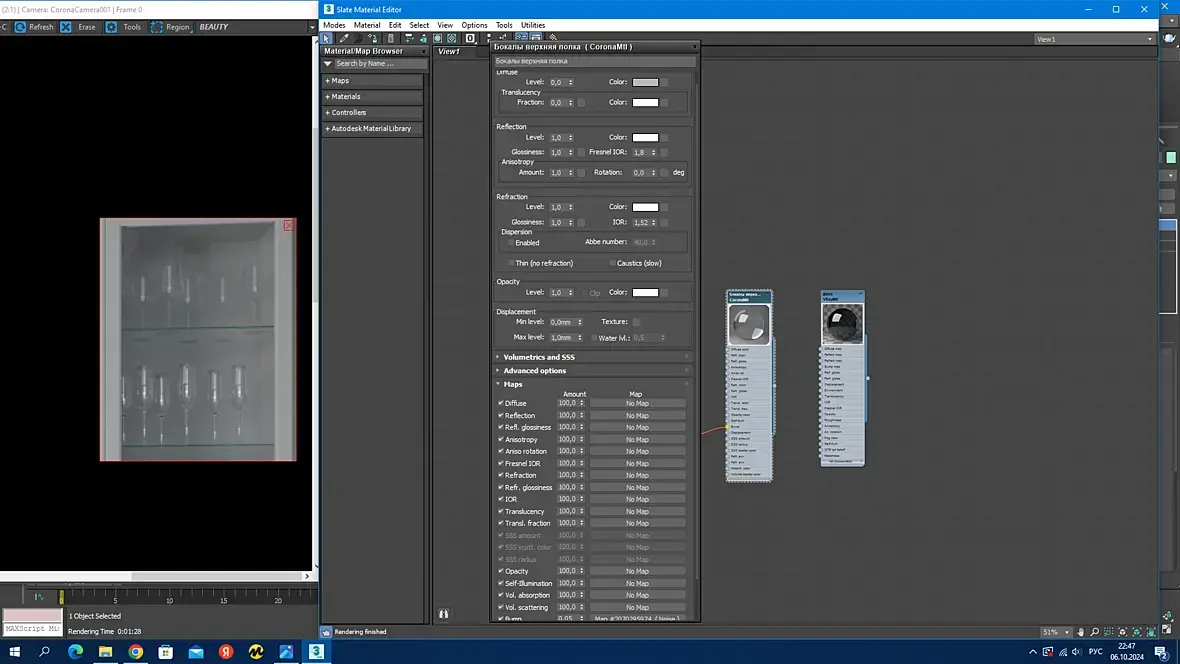Viewport: 1180px width, 664px height.
Task: Enable the Dispersion Enabled checkbox
Action: pos(511,243)
